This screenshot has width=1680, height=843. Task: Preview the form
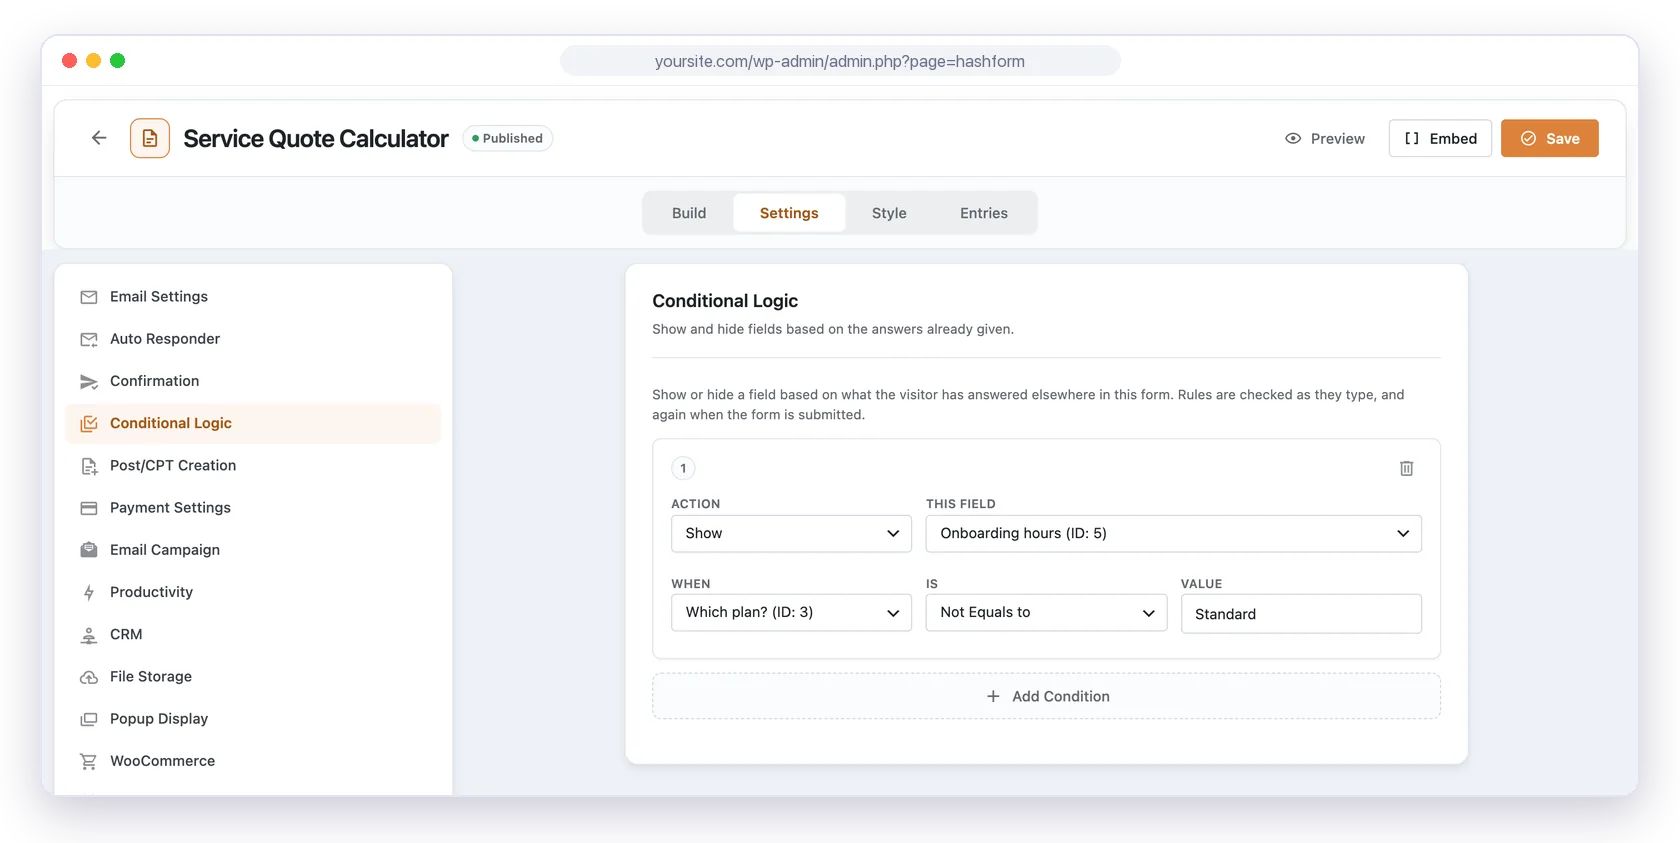tap(1325, 138)
